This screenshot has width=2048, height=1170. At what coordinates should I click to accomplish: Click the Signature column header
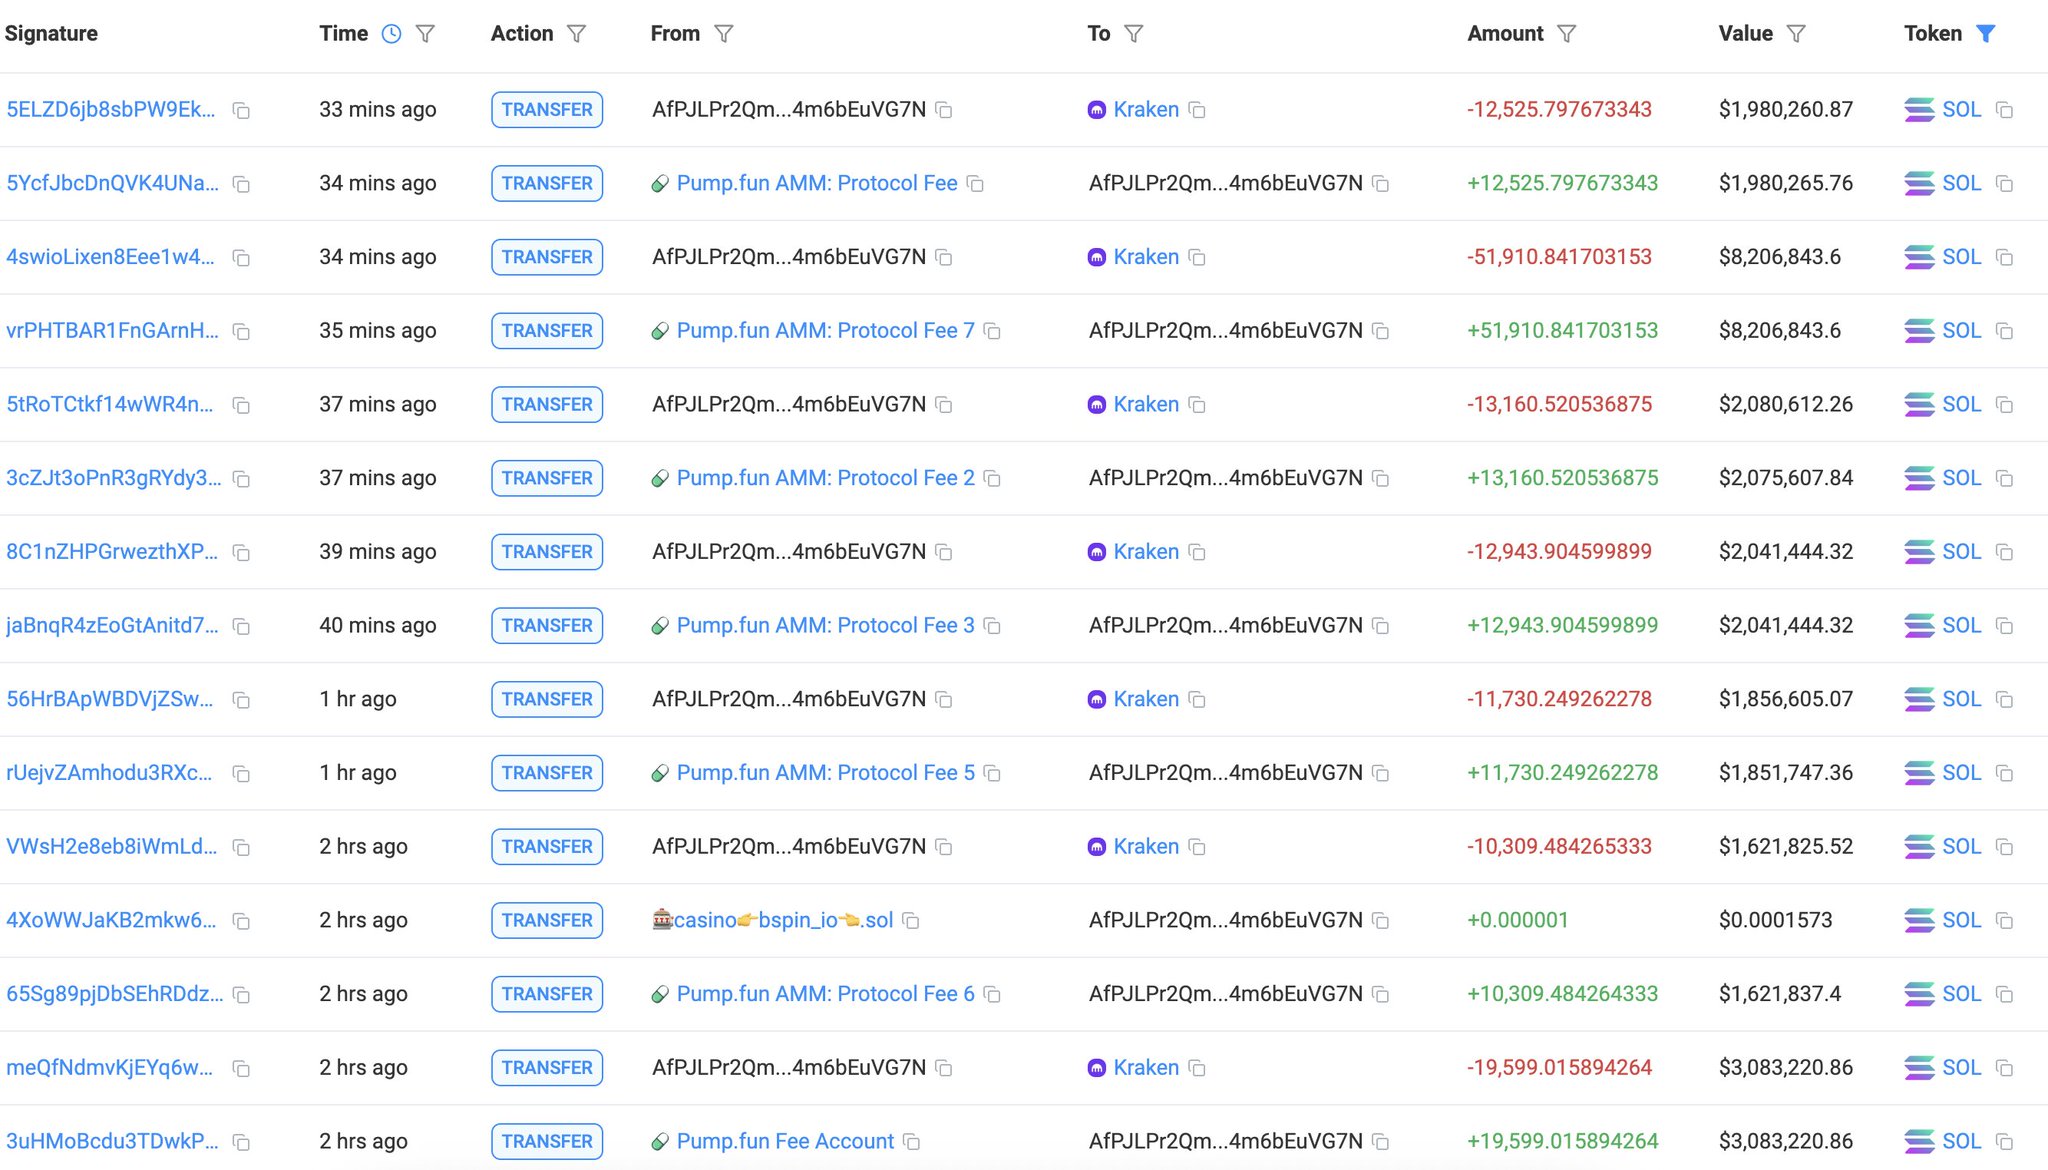pyautogui.click(x=51, y=33)
